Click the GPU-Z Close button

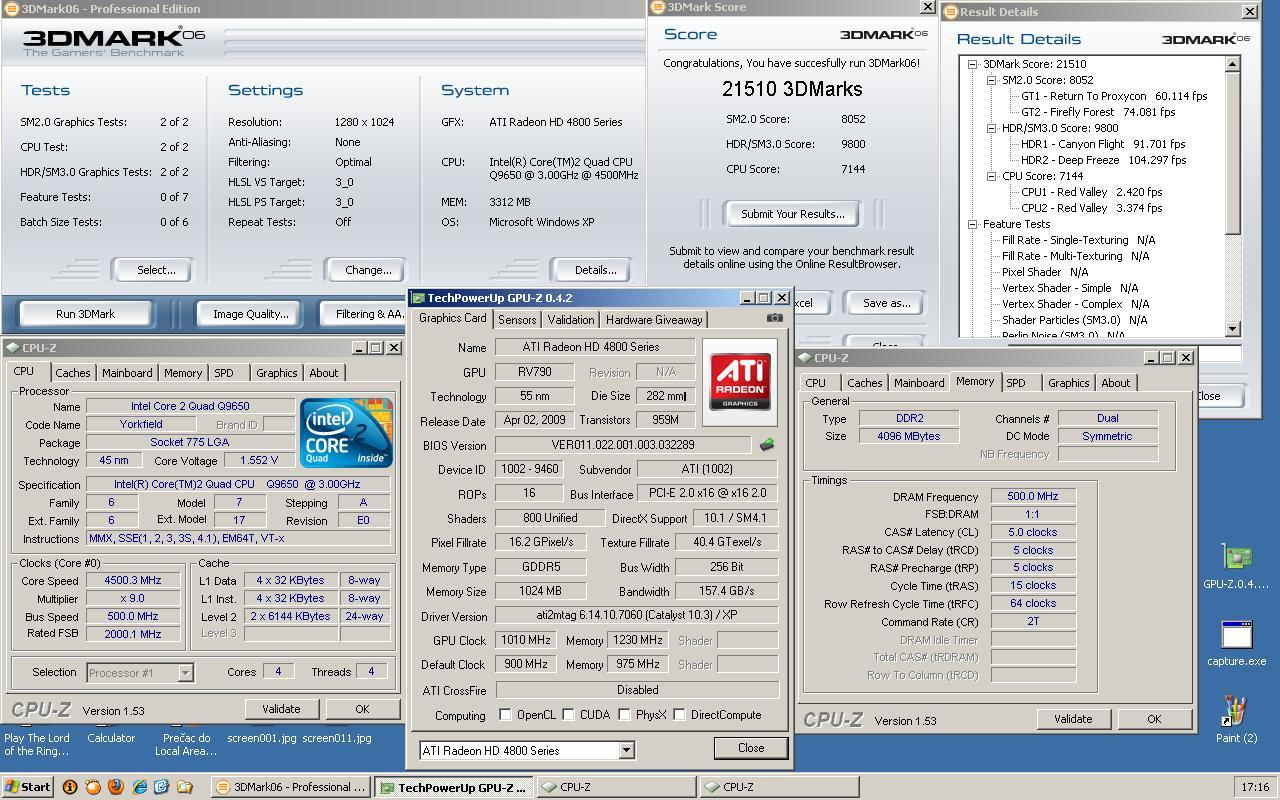pyautogui.click(x=751, y=748)
